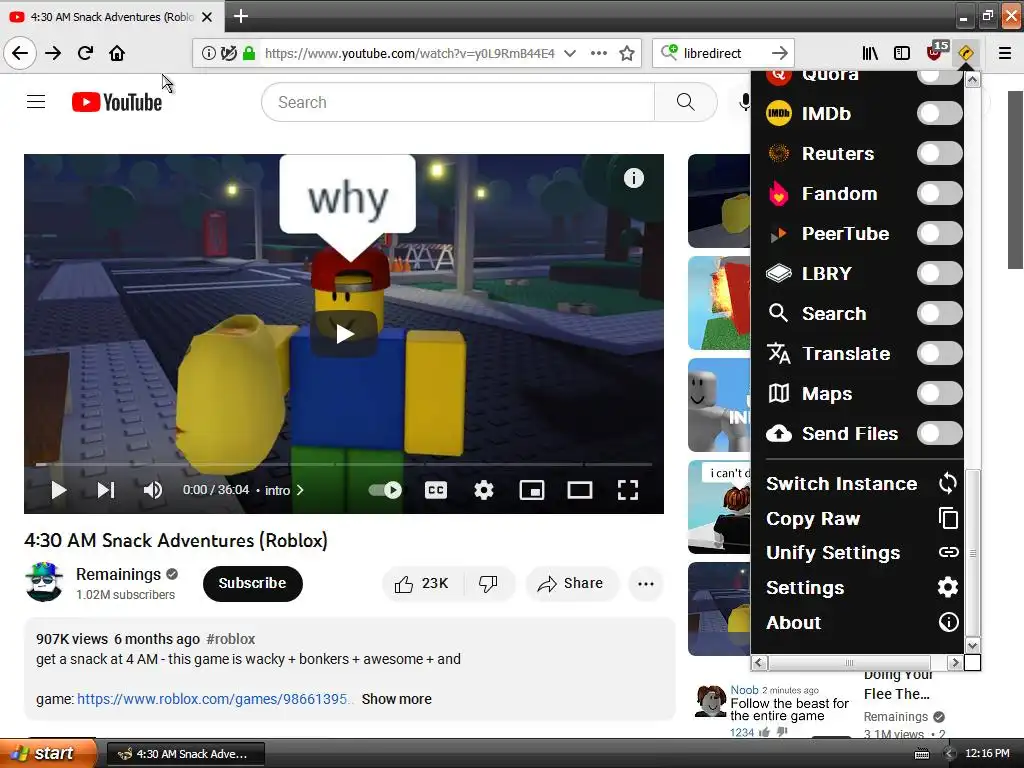The height and width of the screenshot is (768, 1024).
Task: Open the About entry in popup
Action: point(862,622)
